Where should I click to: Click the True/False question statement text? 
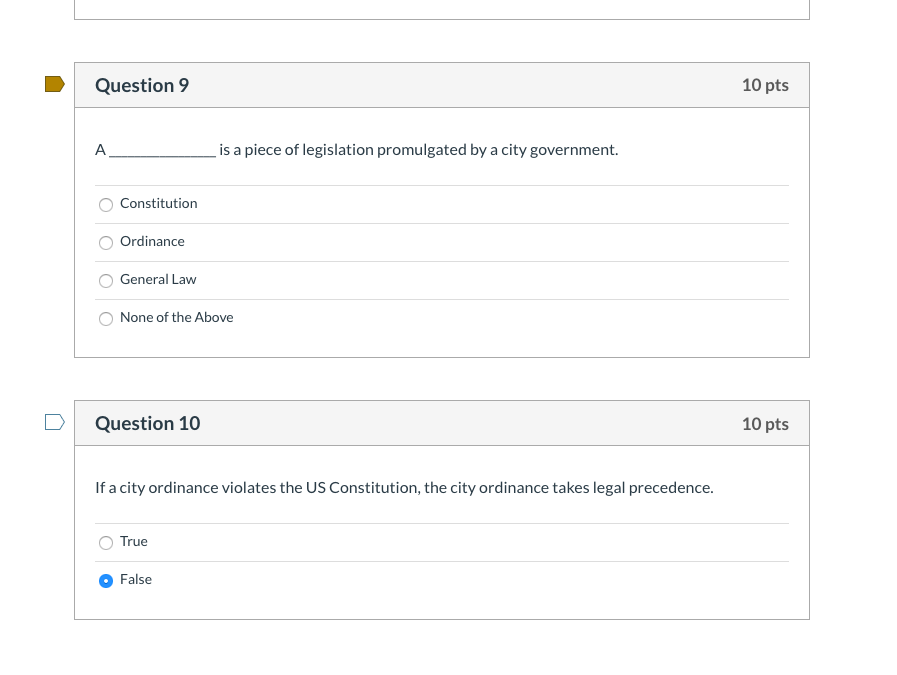tap(404, 487)
